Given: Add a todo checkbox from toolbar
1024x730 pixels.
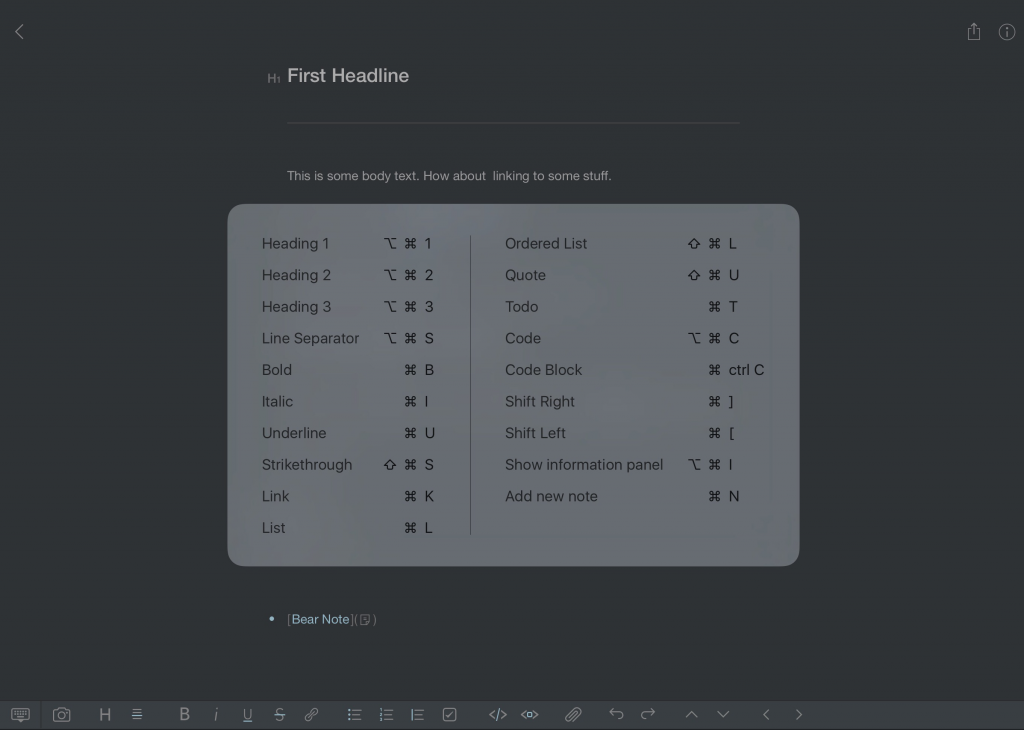Looking at the screenshot, I should click(x=449, y=714).
